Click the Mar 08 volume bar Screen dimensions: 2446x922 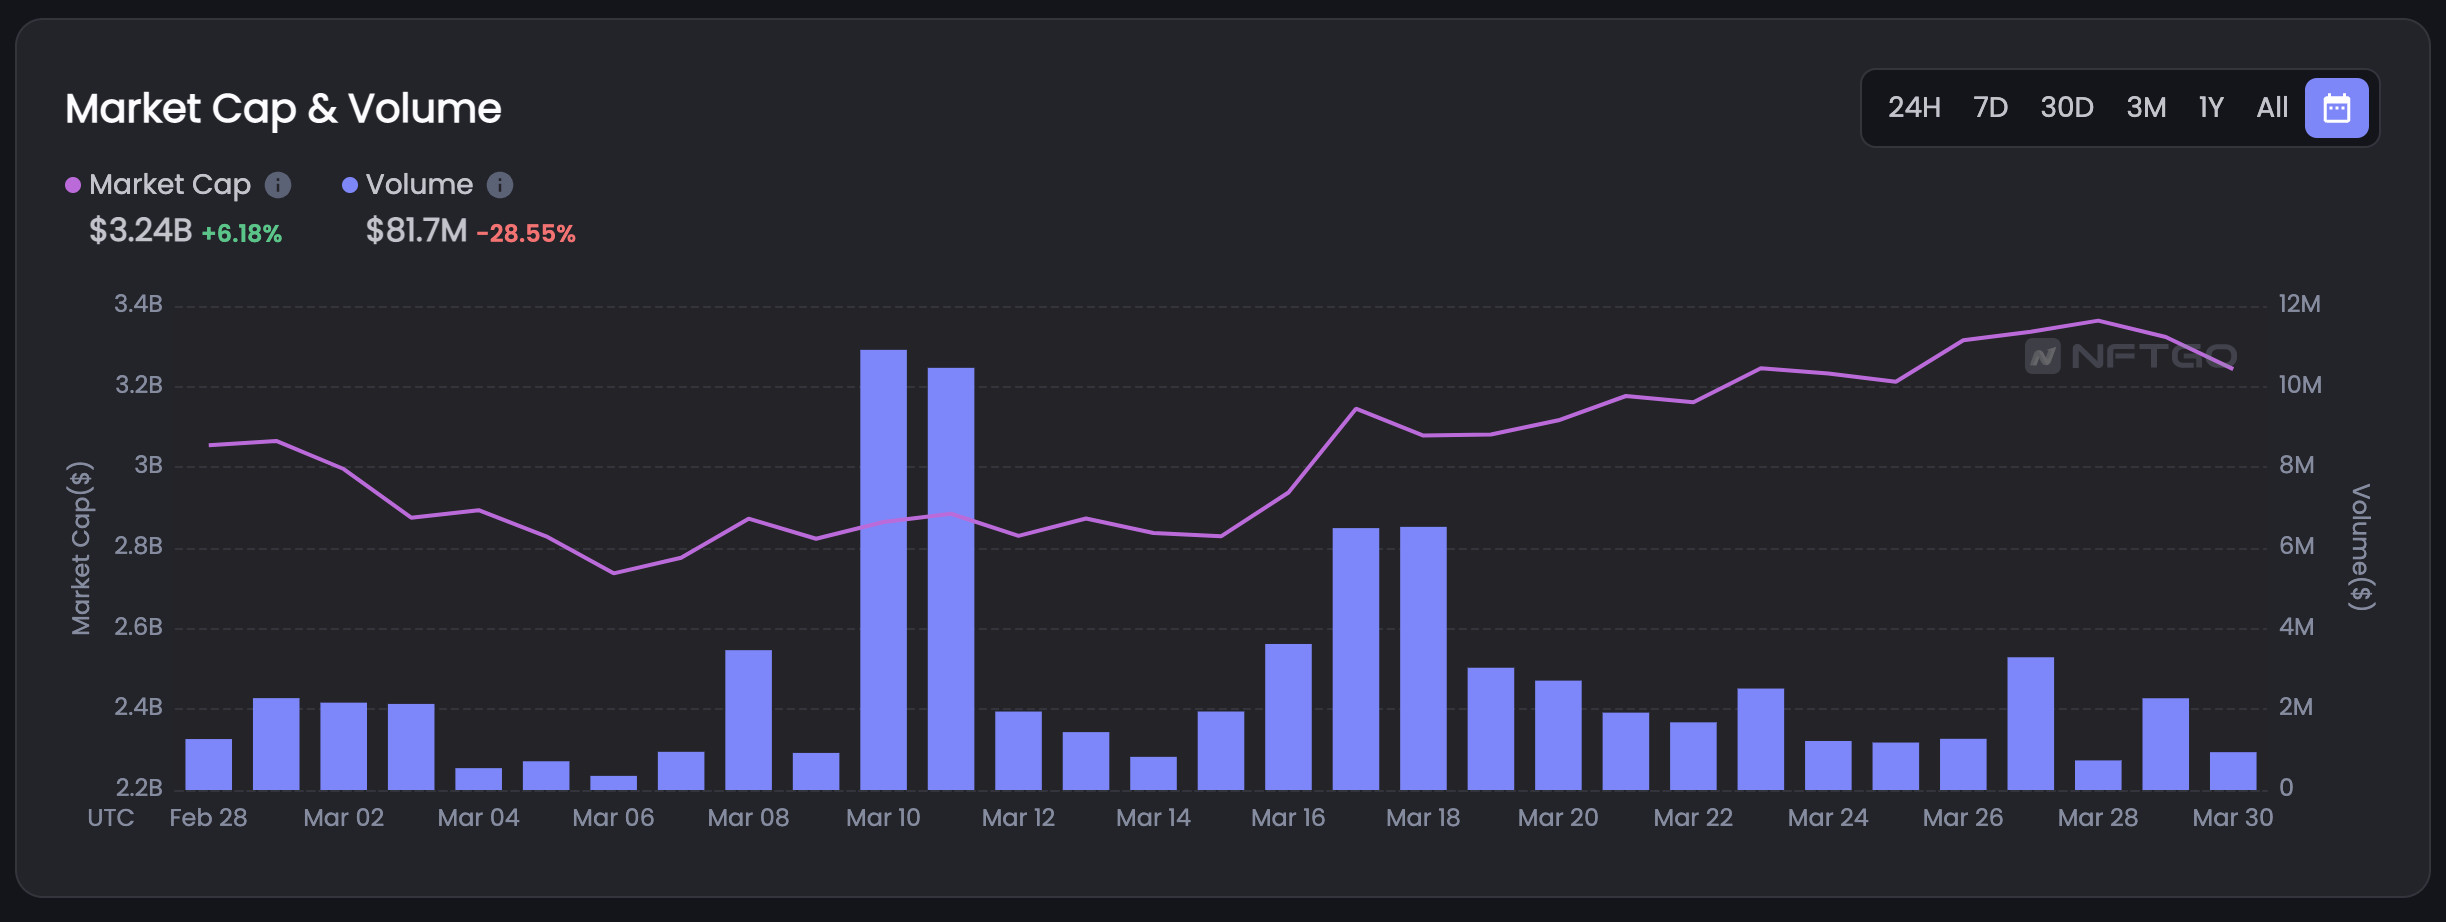(748, 720)
